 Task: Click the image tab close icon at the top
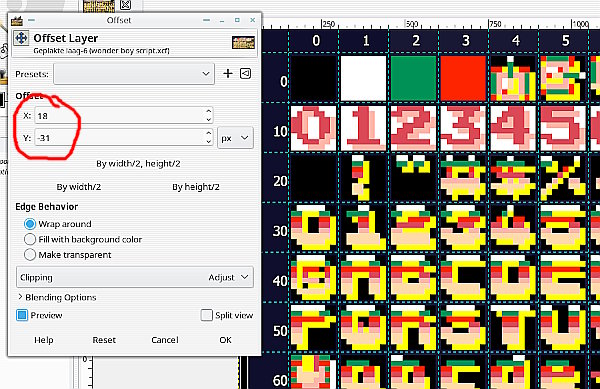click(x=126, y=5)
